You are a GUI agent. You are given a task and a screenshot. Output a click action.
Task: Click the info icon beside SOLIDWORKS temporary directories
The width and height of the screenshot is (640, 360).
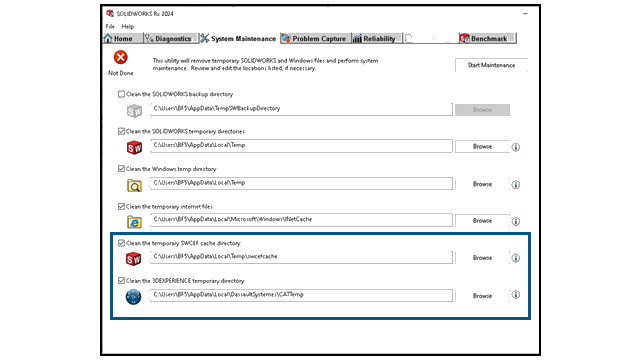[516, 147]
